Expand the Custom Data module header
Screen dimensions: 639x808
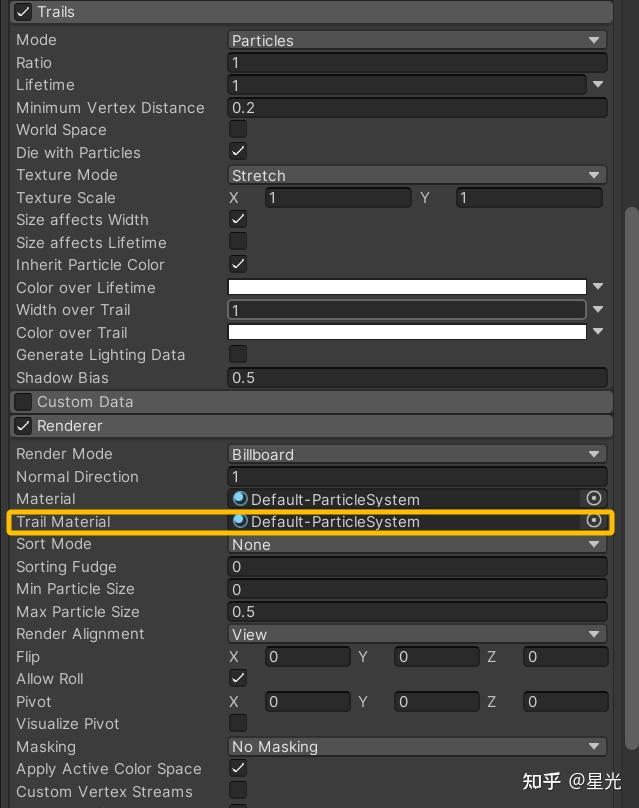[x=311, y=401]
